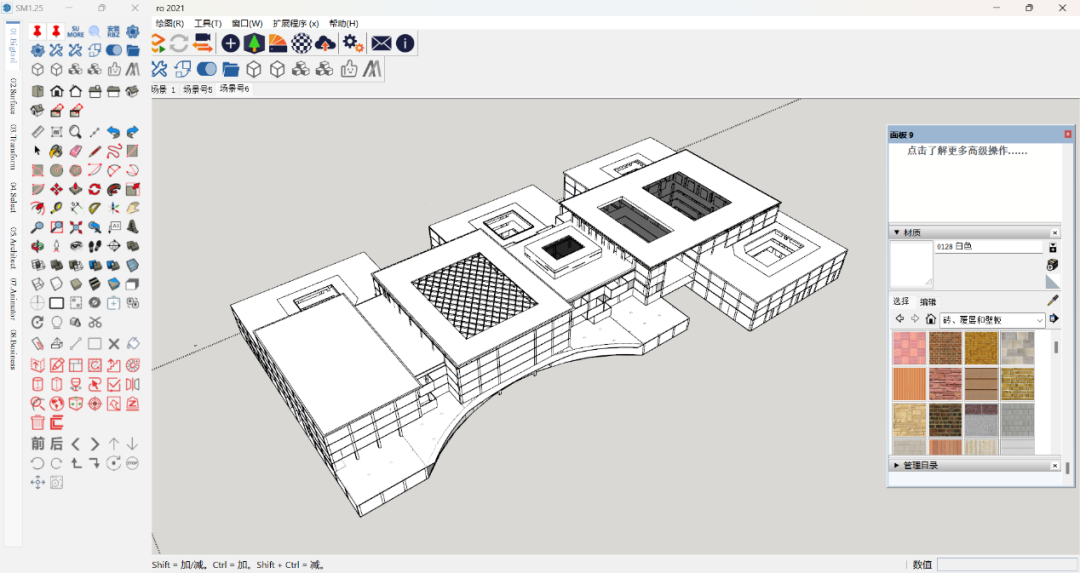
Task: Click the video camera animation icon
Action: pyautogui.click(x=202, y=43)
